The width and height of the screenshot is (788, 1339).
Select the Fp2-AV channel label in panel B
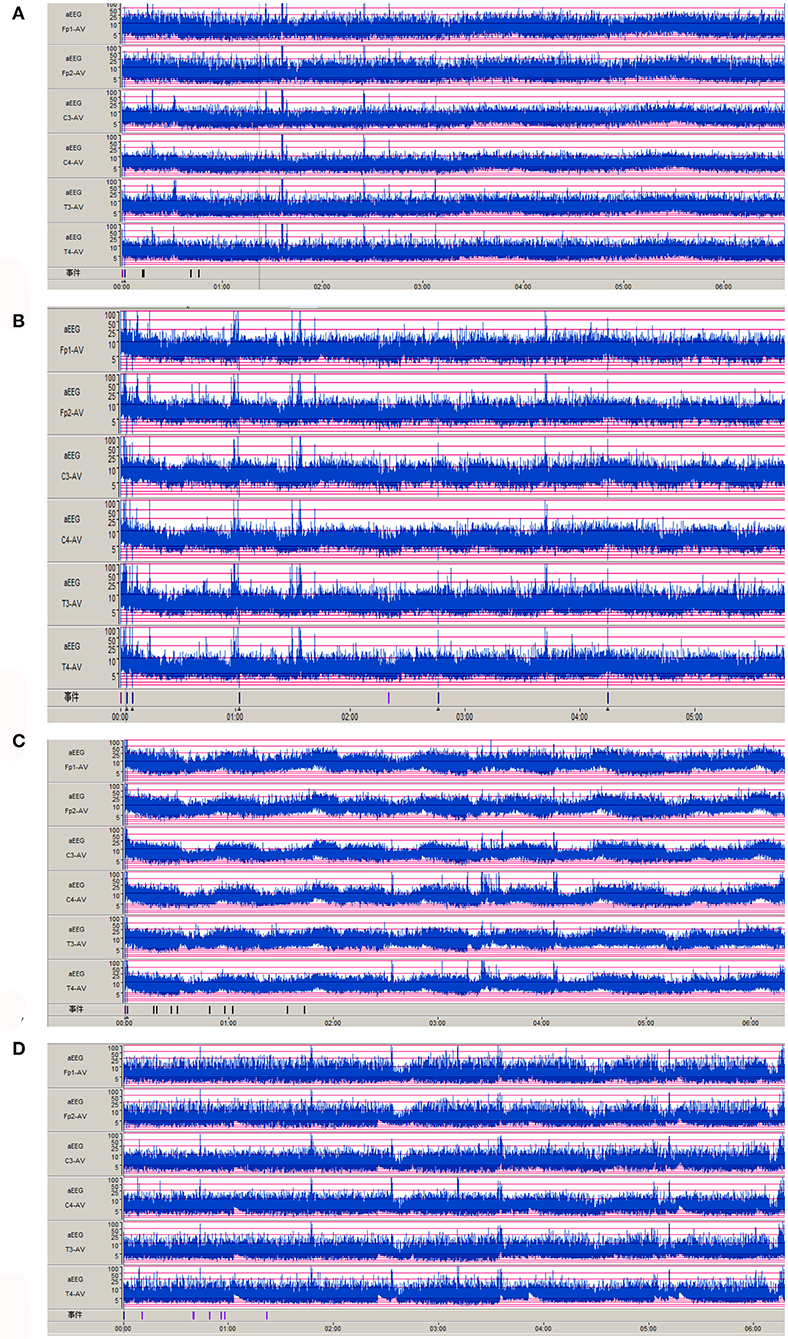click(x=72, y=412)
